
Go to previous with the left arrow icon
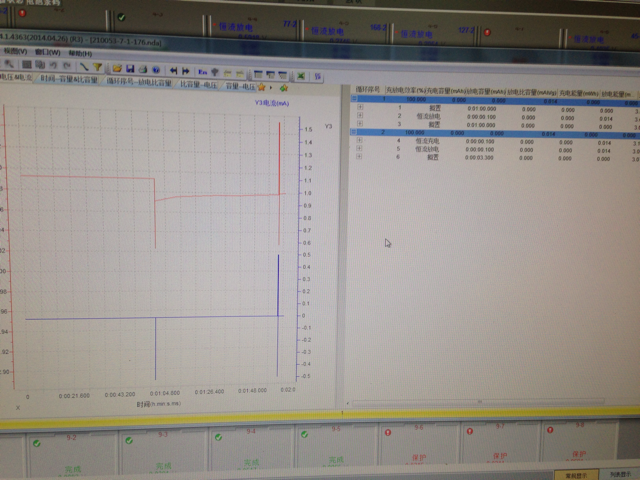173,71
